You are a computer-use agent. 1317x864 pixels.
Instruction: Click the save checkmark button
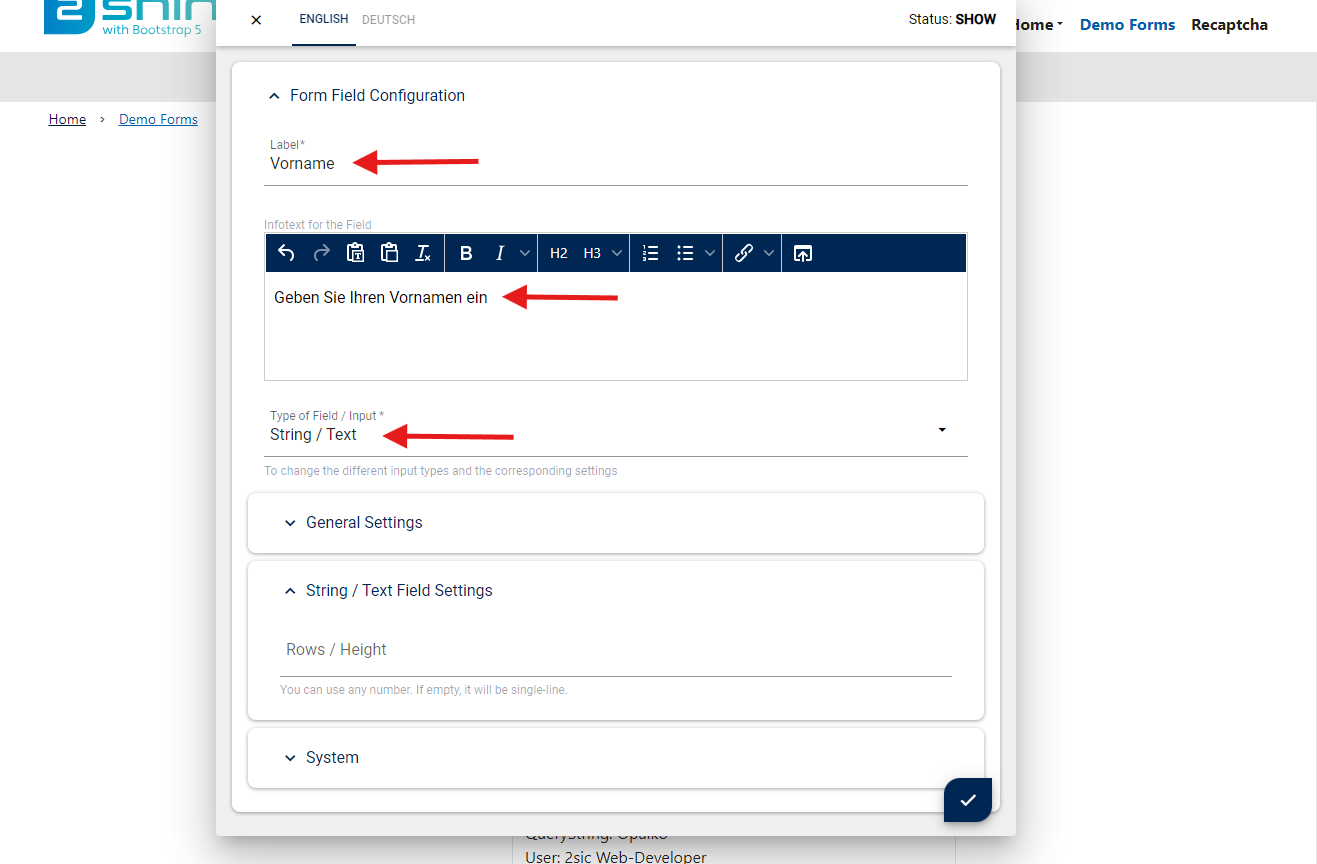point(967,800)
